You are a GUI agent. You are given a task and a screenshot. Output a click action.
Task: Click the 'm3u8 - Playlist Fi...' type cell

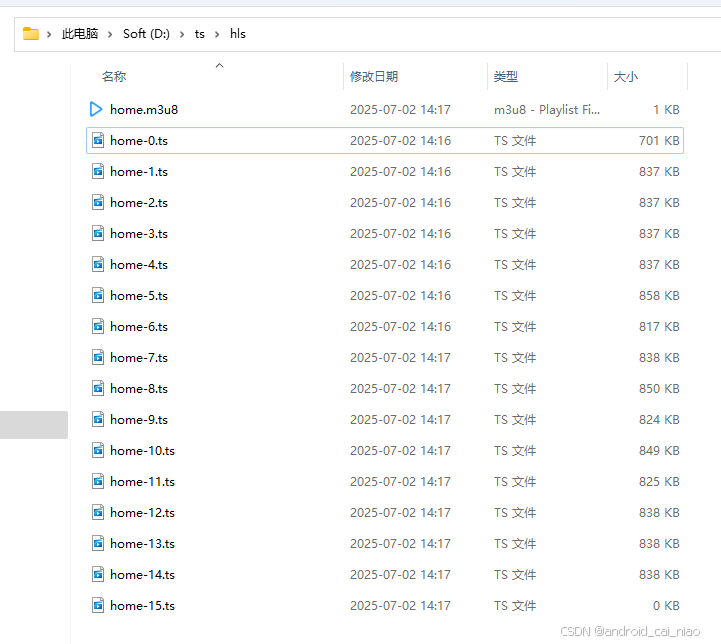pyautogui.click(x=547, y=109)
